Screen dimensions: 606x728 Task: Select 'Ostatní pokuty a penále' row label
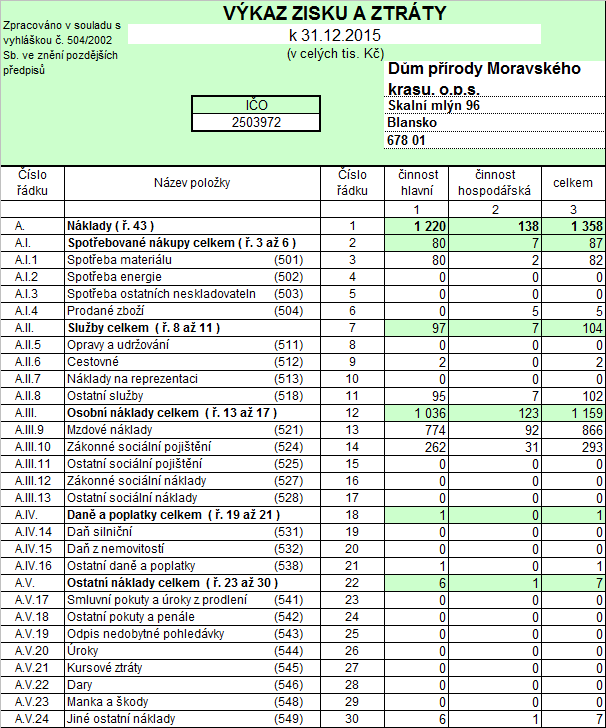(x=130, y=618)
